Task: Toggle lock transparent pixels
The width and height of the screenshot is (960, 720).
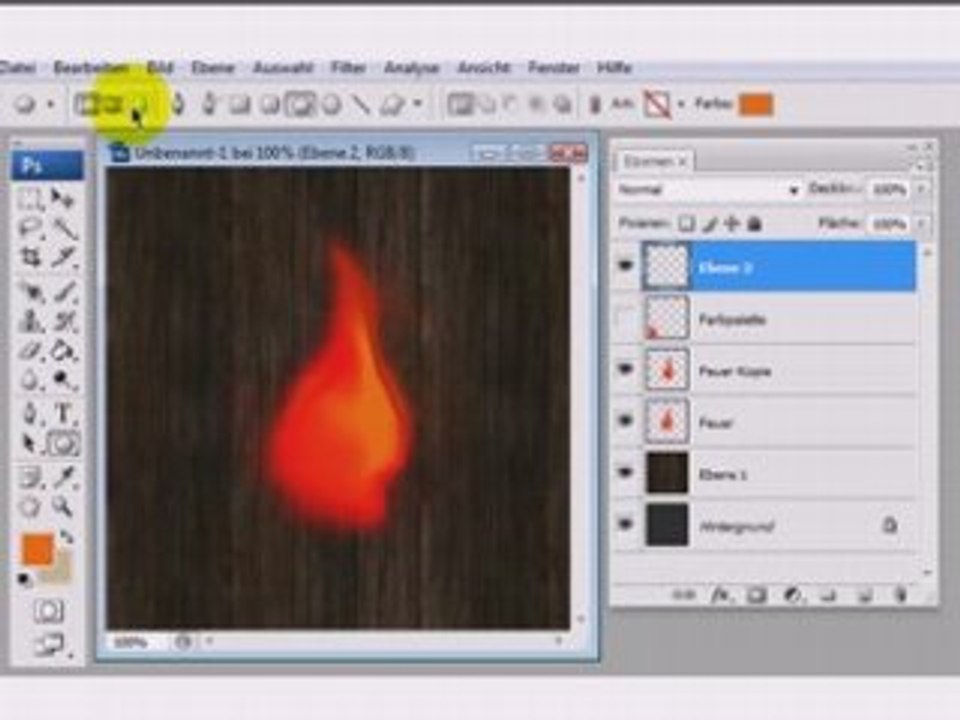Action: [x=687, y=224]
